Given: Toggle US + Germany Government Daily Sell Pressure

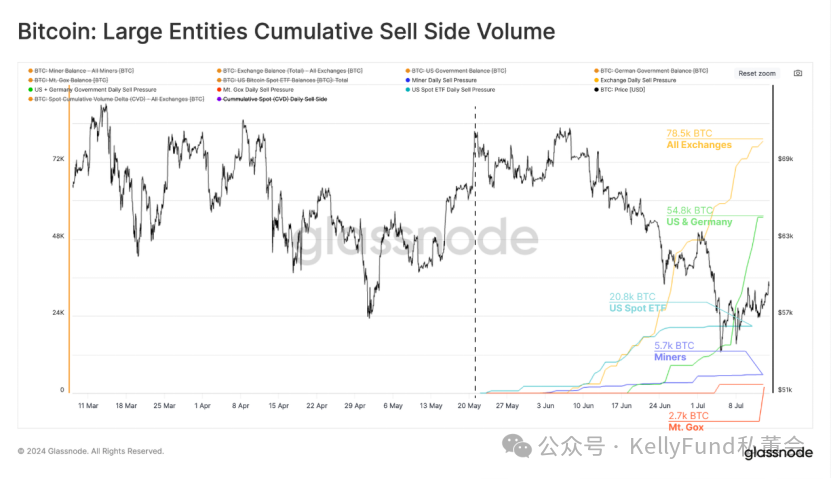Looking at the screenshot, I should (92, 90).
